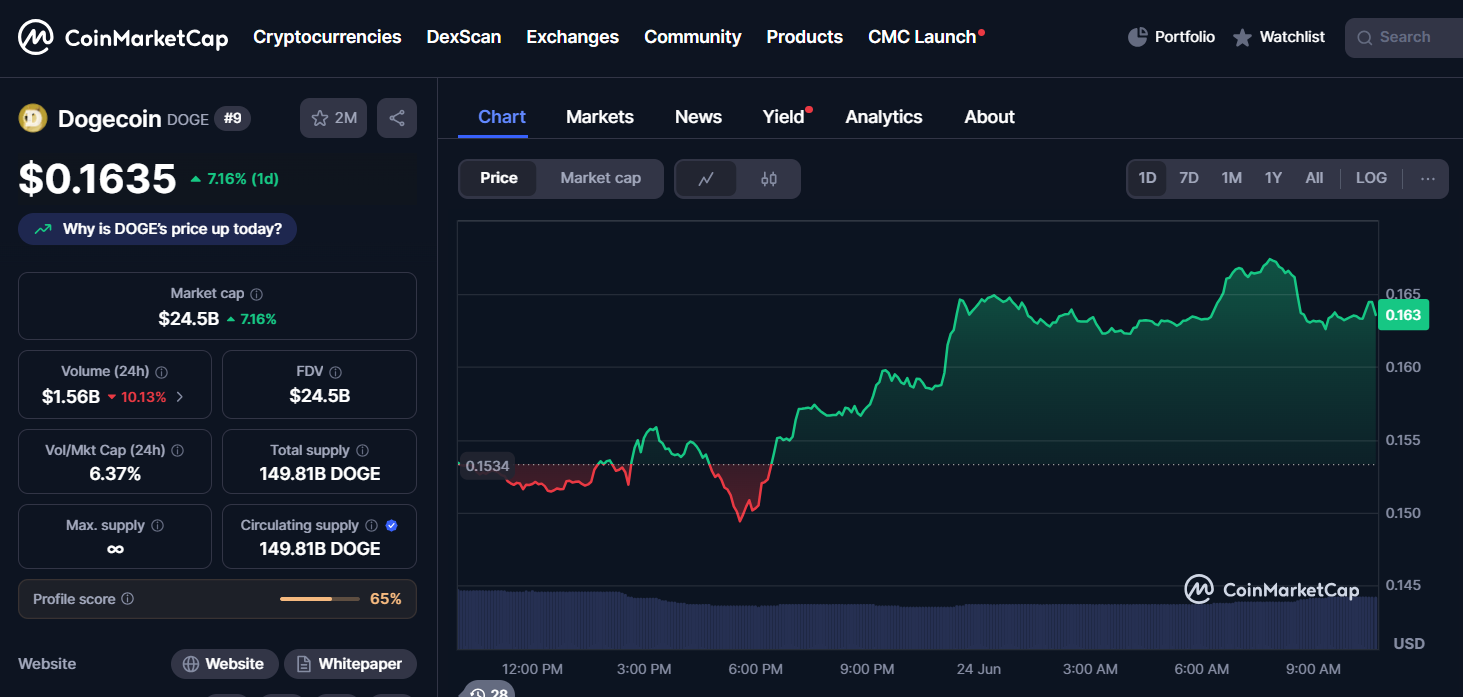
Task: Select 1Y time range
Action: tap(1273, 178)
